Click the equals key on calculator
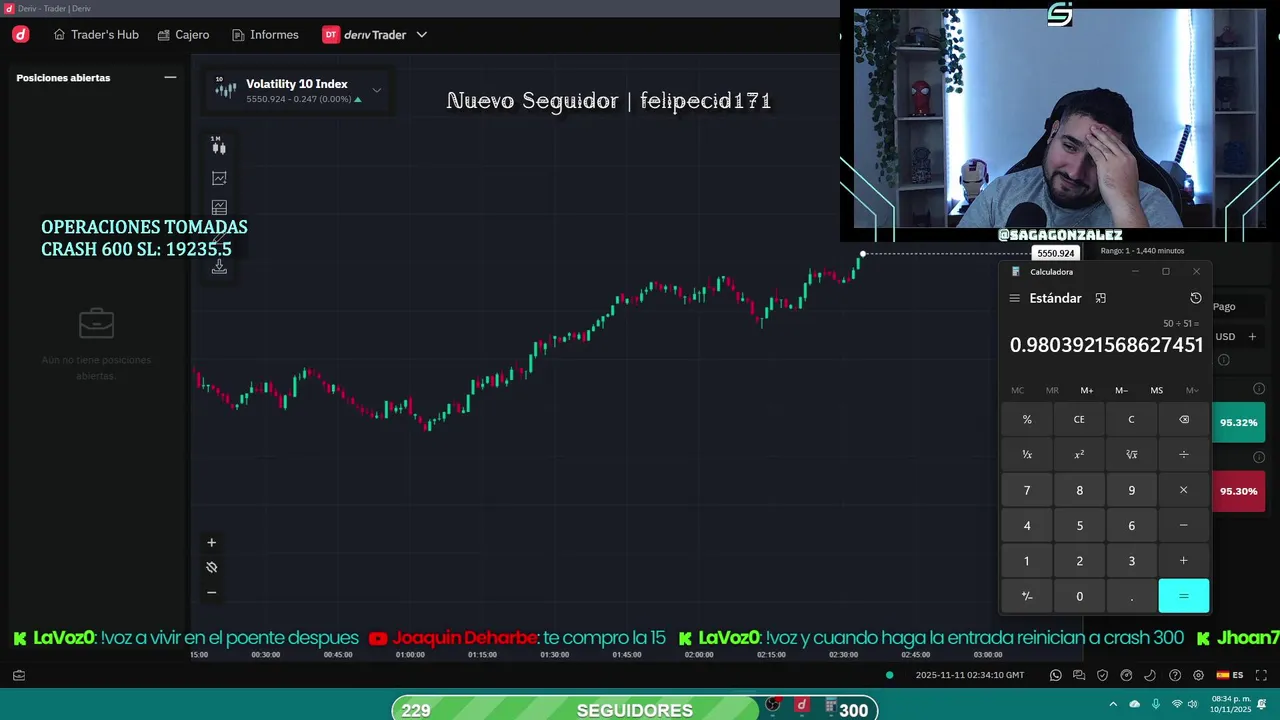The image size is (1280, 720). (x=1183, y=596)
